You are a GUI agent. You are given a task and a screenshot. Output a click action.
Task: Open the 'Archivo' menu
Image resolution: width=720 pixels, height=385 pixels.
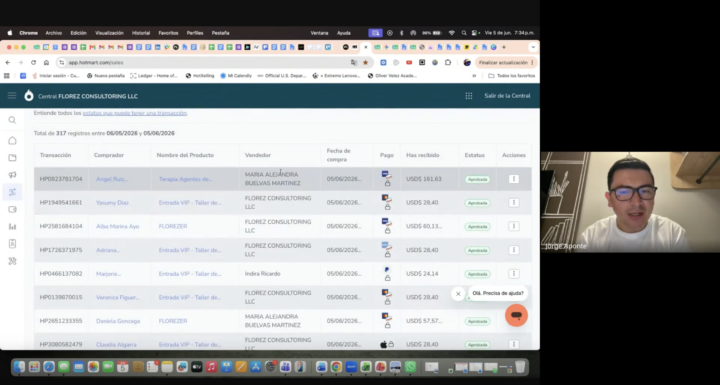point(54,33)
